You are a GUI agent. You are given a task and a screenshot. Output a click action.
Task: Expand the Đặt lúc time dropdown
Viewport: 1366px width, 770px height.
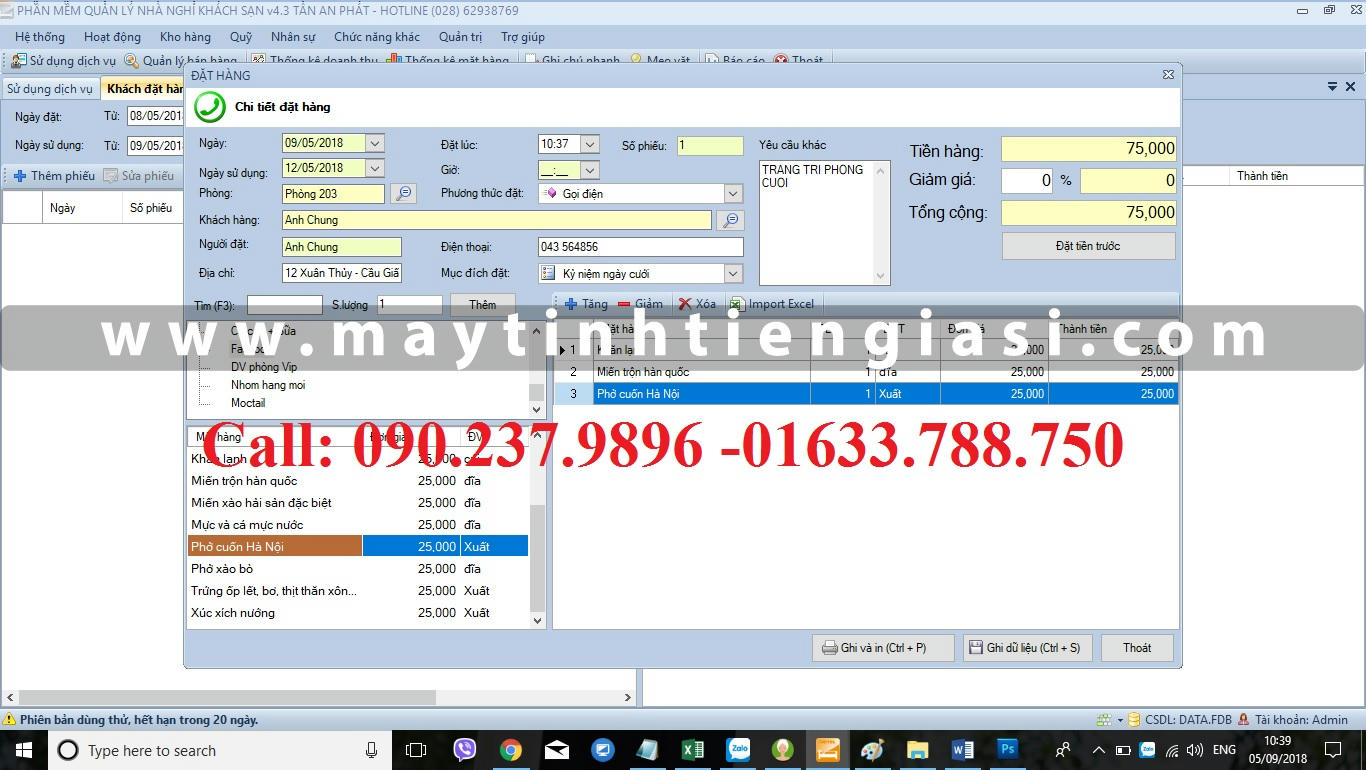[x=590, y=144]
